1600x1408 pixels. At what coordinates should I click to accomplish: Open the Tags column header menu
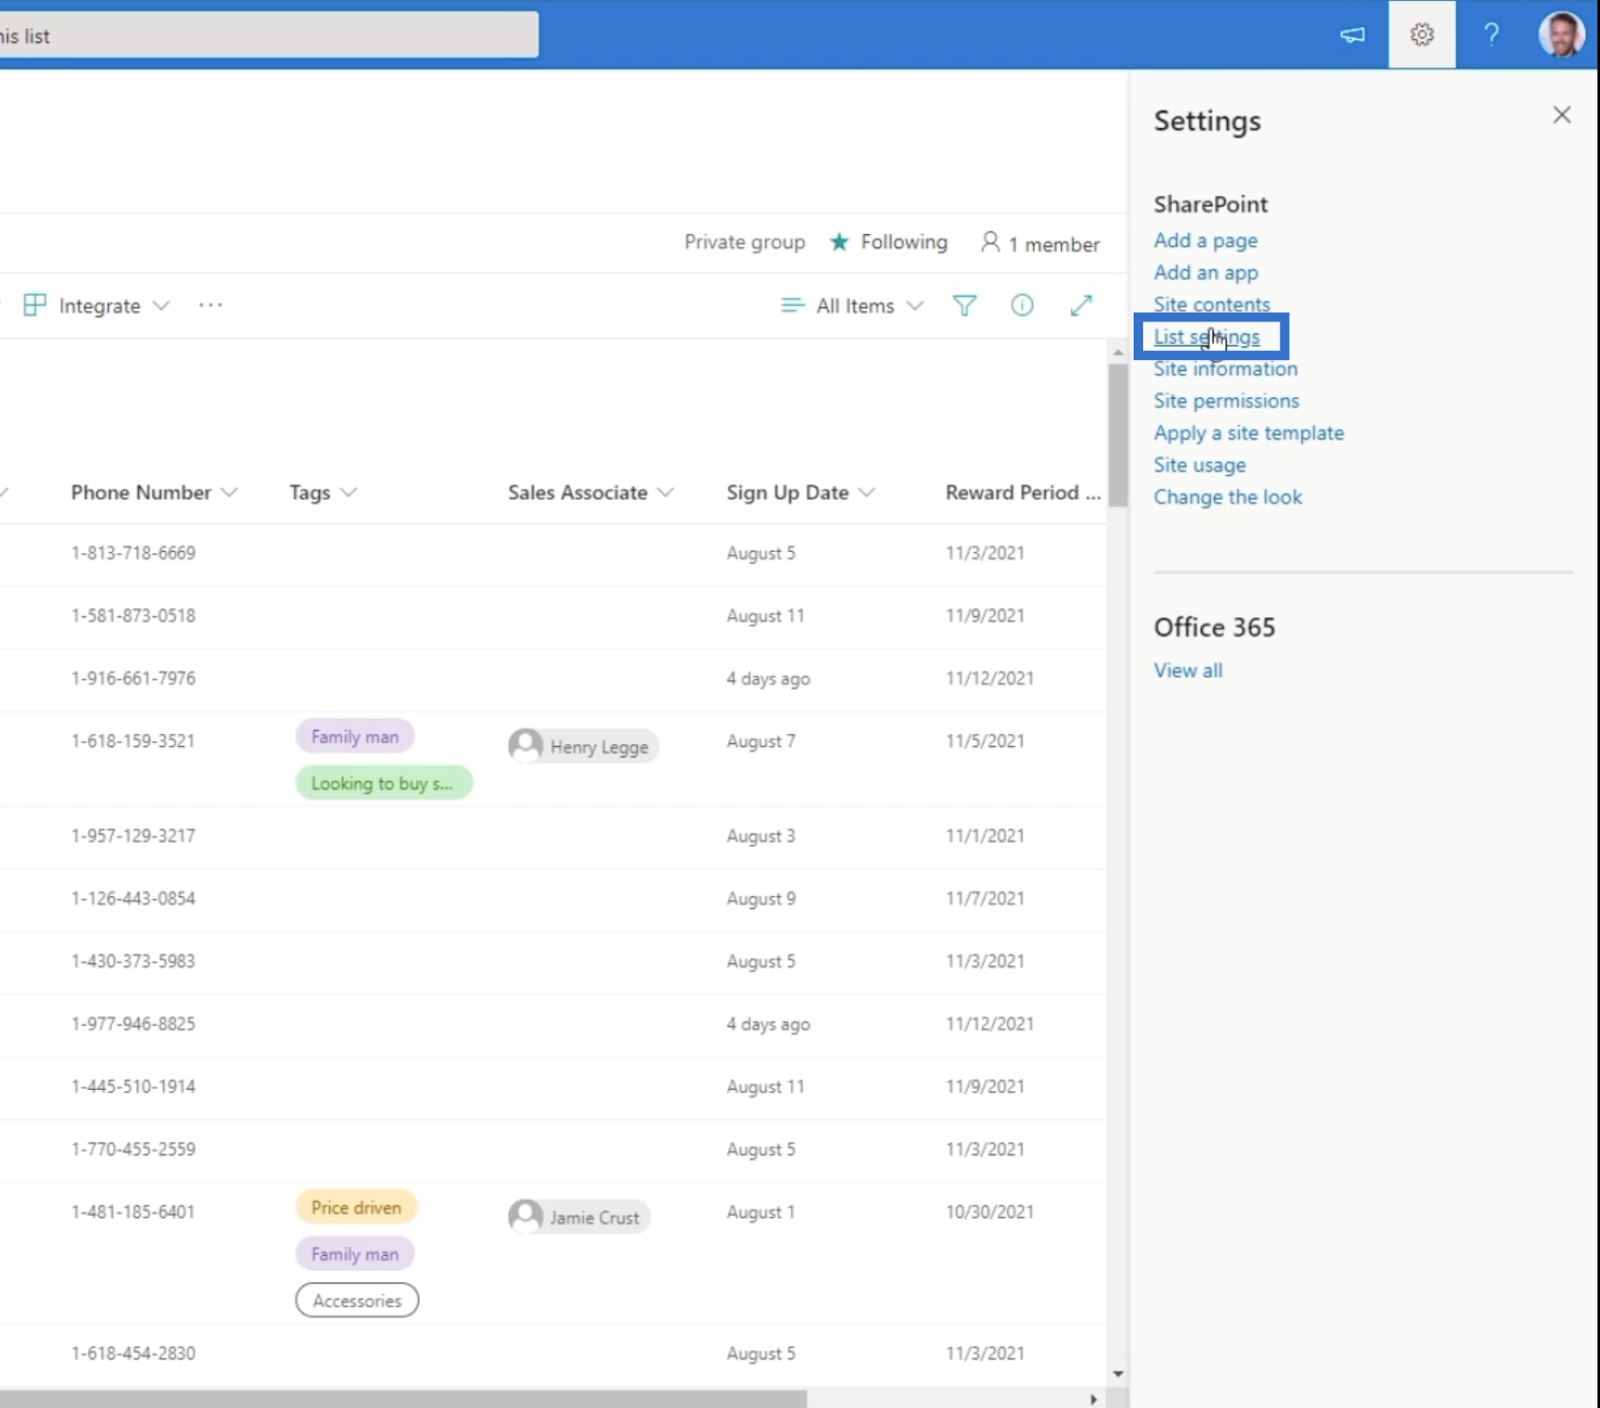pos(323,492)
